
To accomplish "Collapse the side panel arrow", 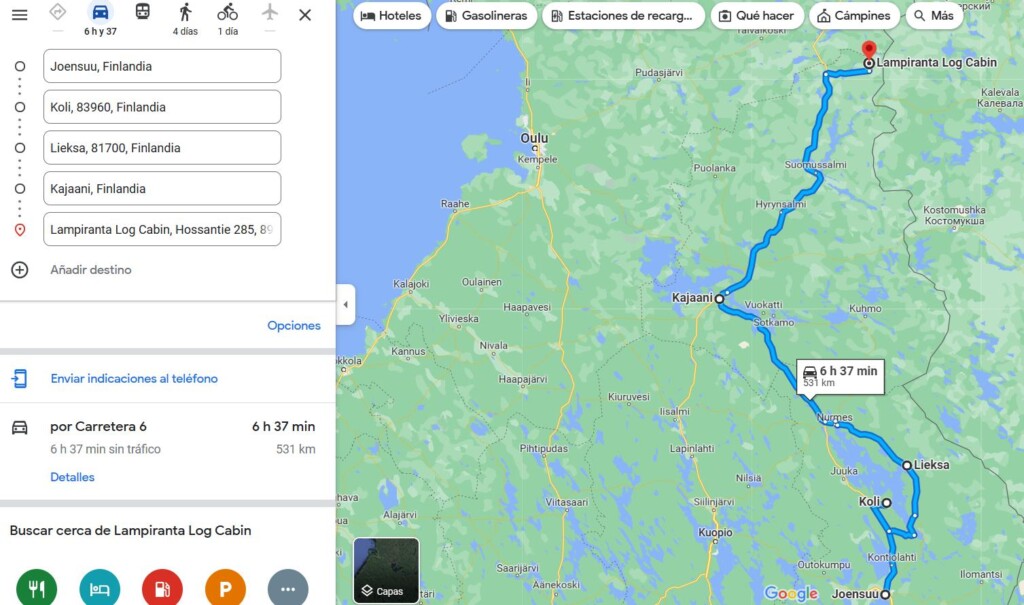I will 345,304.
